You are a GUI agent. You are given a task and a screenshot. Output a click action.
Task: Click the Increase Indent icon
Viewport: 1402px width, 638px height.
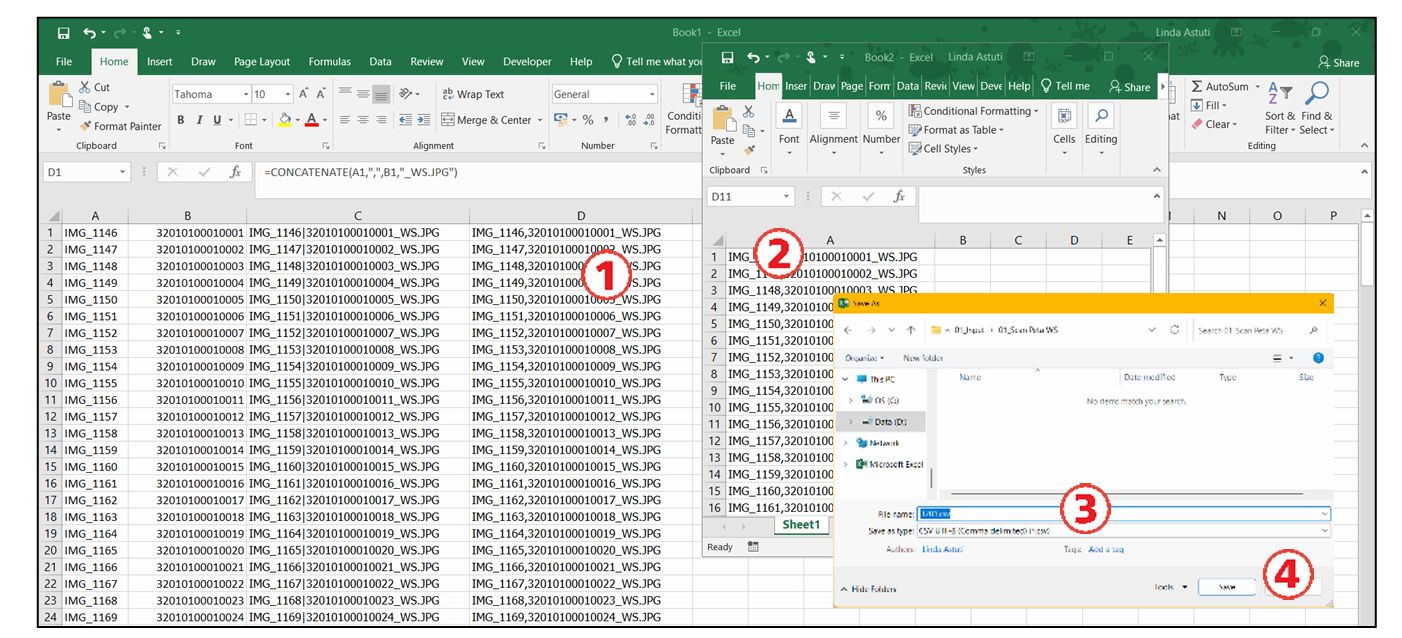(425, 120)
